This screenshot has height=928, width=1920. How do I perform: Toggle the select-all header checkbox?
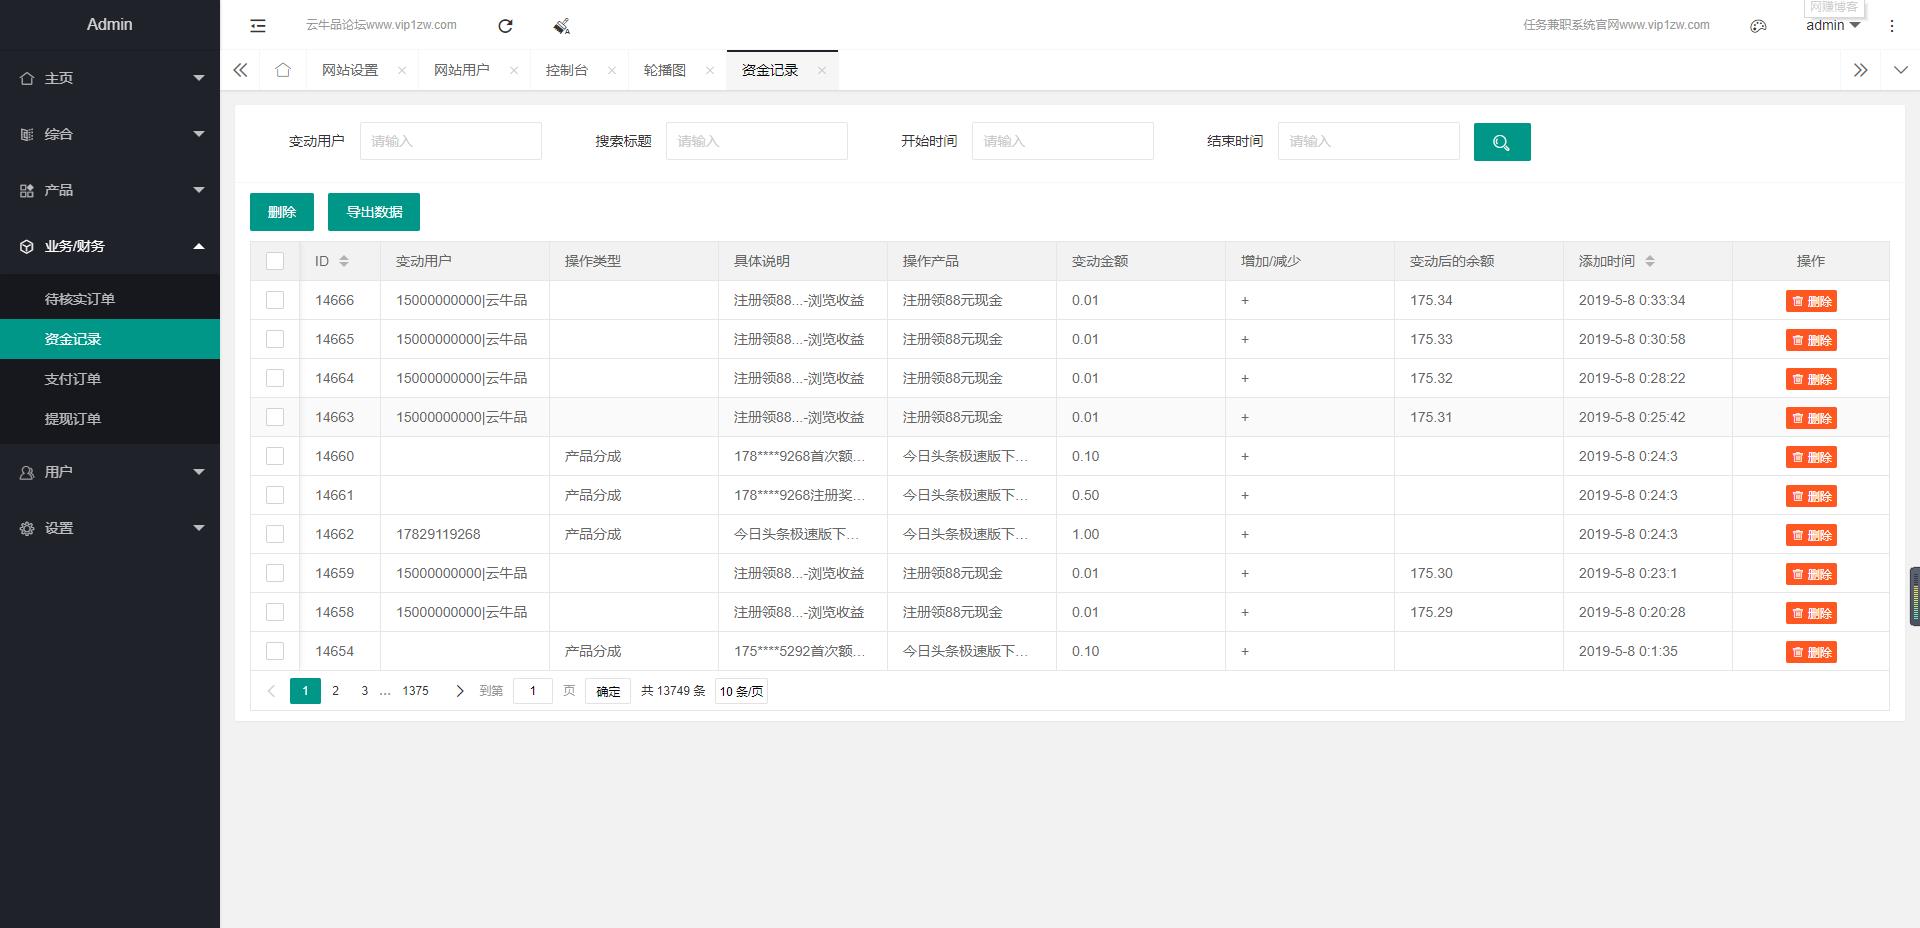click(x=275, y=261)
